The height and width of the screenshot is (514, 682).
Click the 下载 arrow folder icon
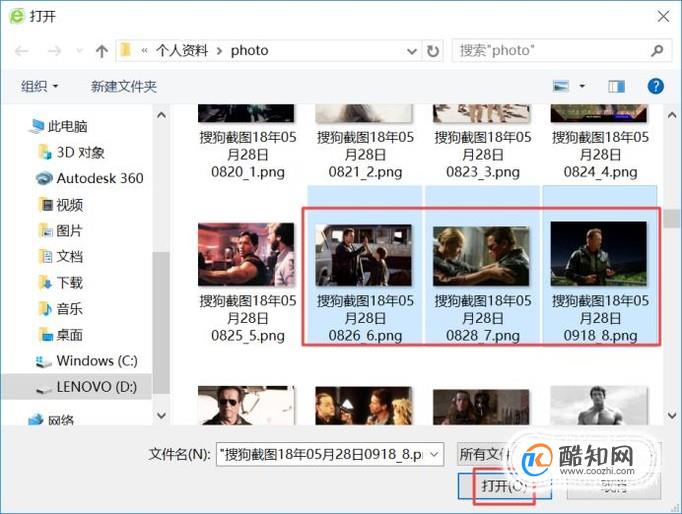[45, 283]
